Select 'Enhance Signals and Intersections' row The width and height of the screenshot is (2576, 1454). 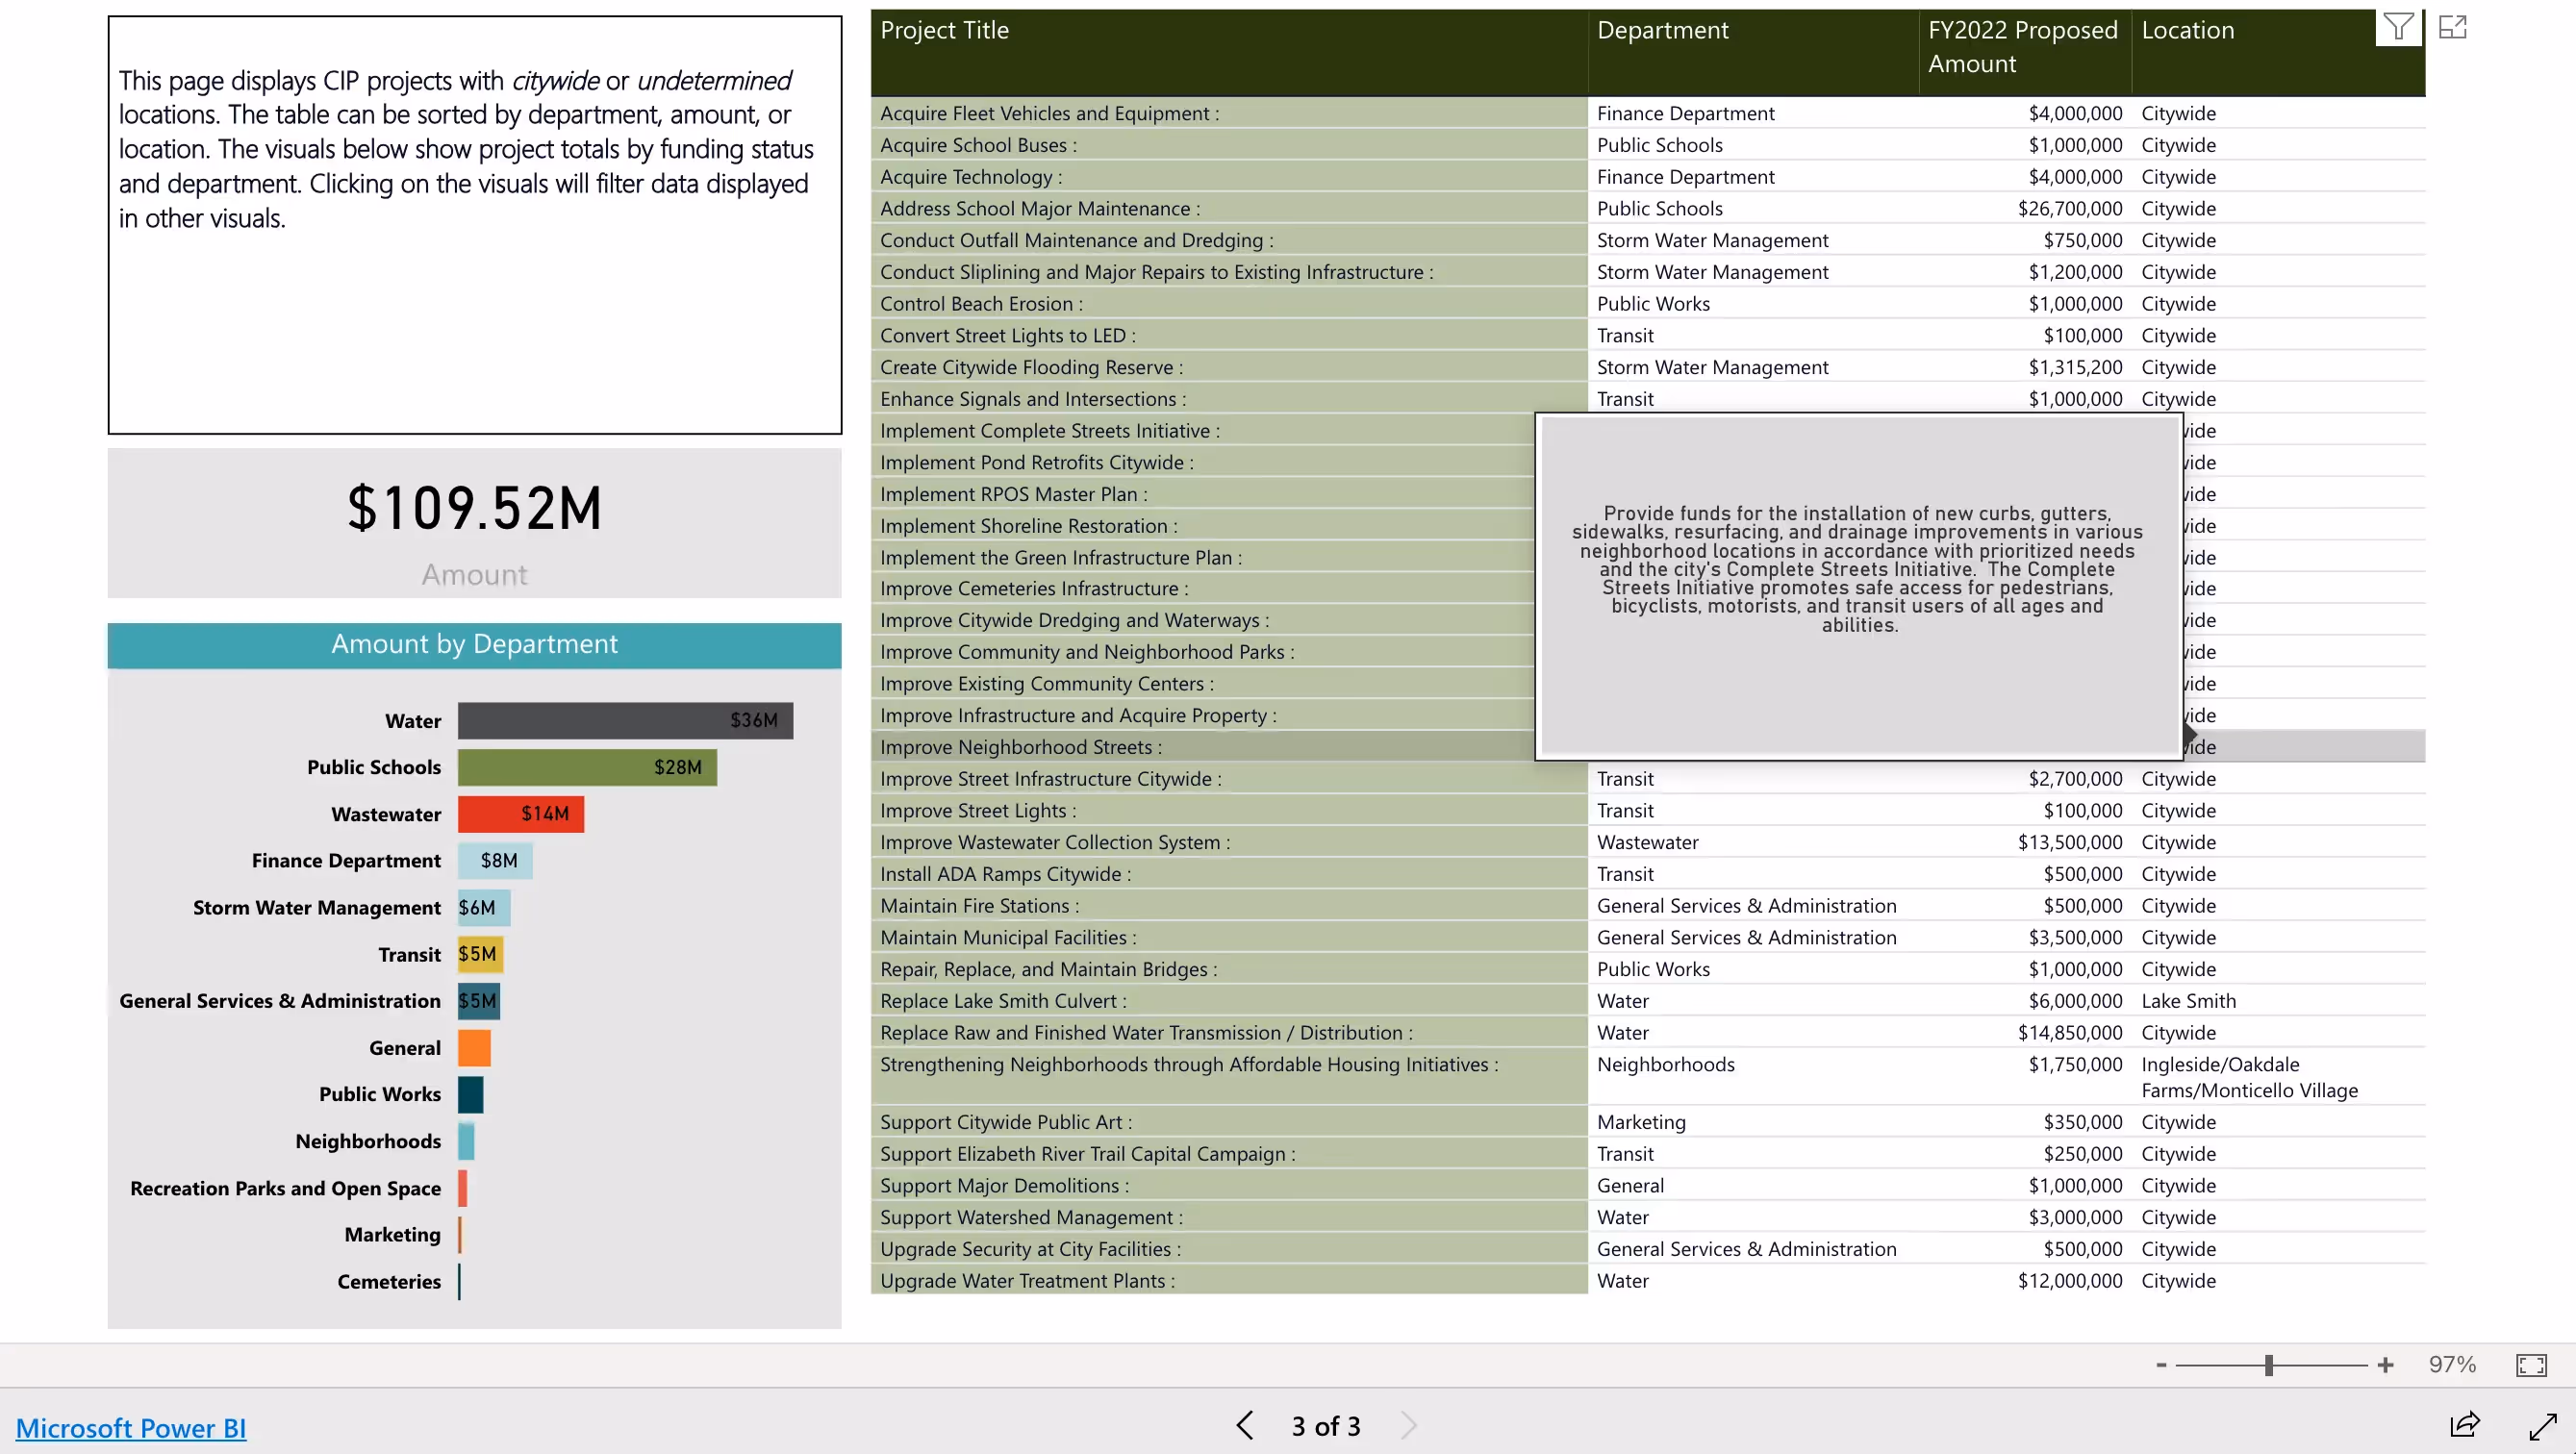[1647, 399]
